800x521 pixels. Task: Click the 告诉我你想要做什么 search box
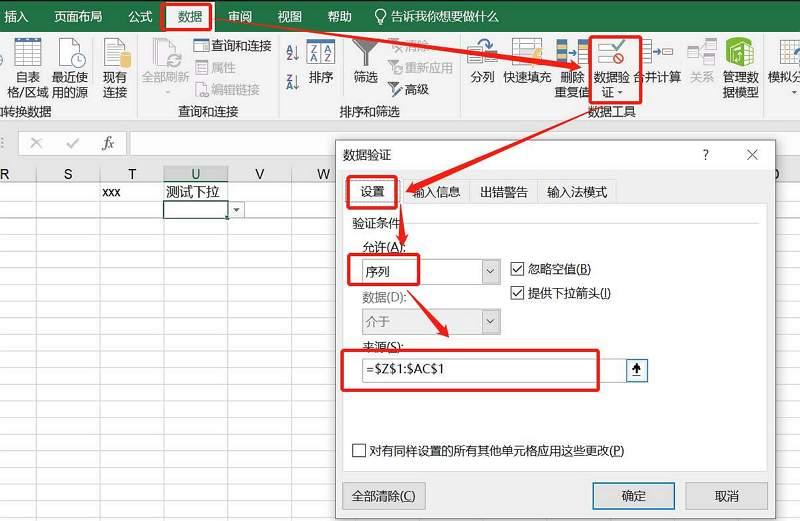click(437, 16)
